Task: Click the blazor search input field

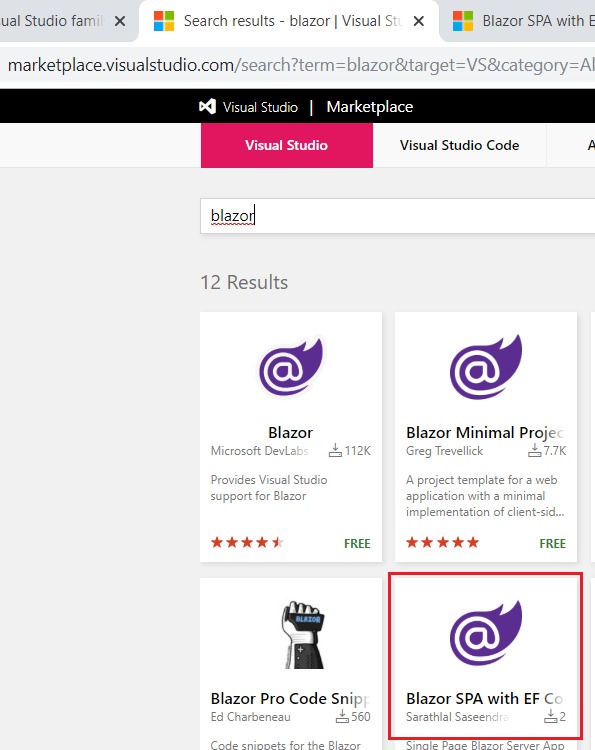Action: click(x=397, y=216)
